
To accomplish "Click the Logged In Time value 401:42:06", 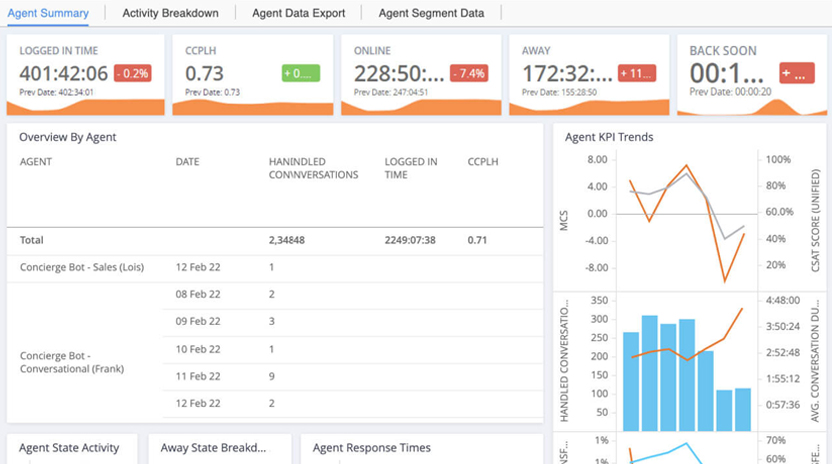I will point(64,73).
